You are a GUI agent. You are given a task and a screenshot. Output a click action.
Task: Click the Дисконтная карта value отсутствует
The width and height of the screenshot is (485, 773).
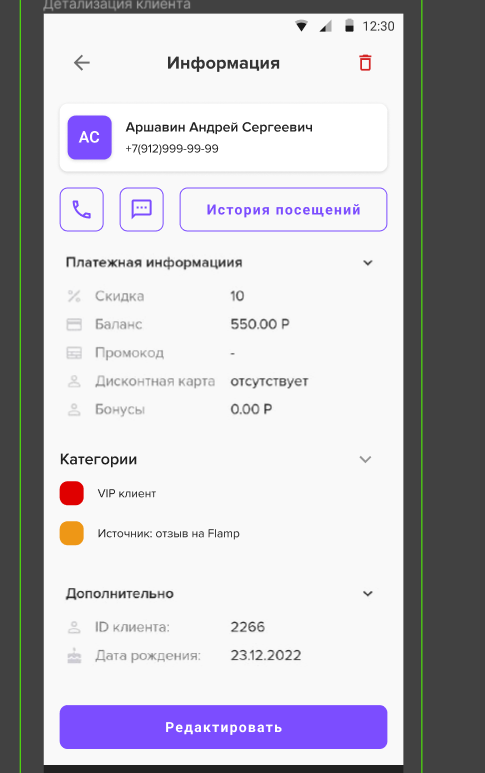pyautogui.click(x=269, y=382)
